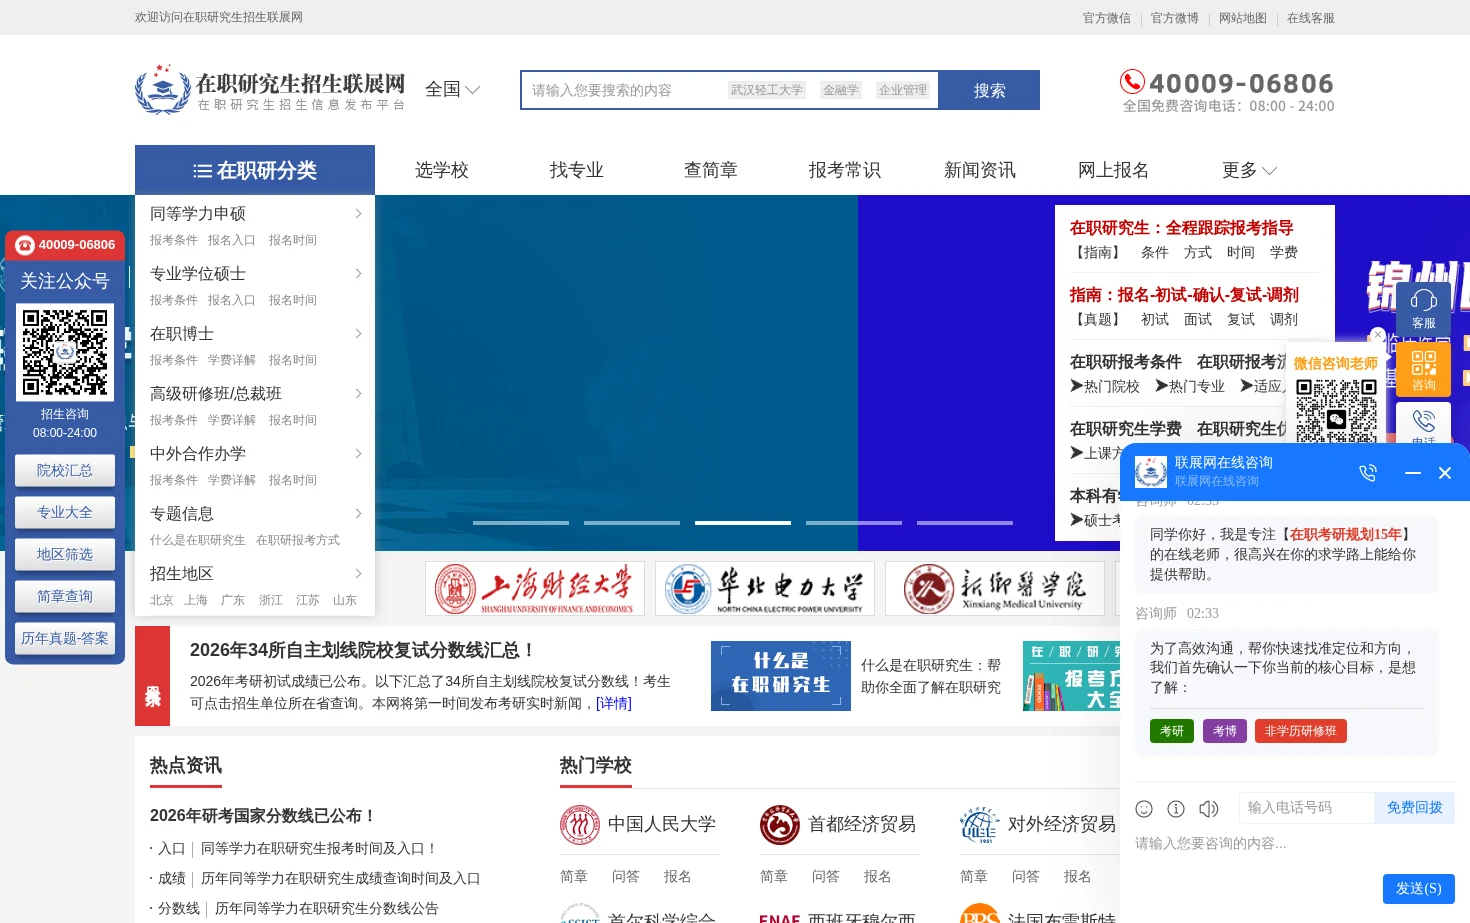Click the 院校汇总 sidebar button
Image resolution: width=1470 pixels, height=923 pixels.
coord(65,470)
